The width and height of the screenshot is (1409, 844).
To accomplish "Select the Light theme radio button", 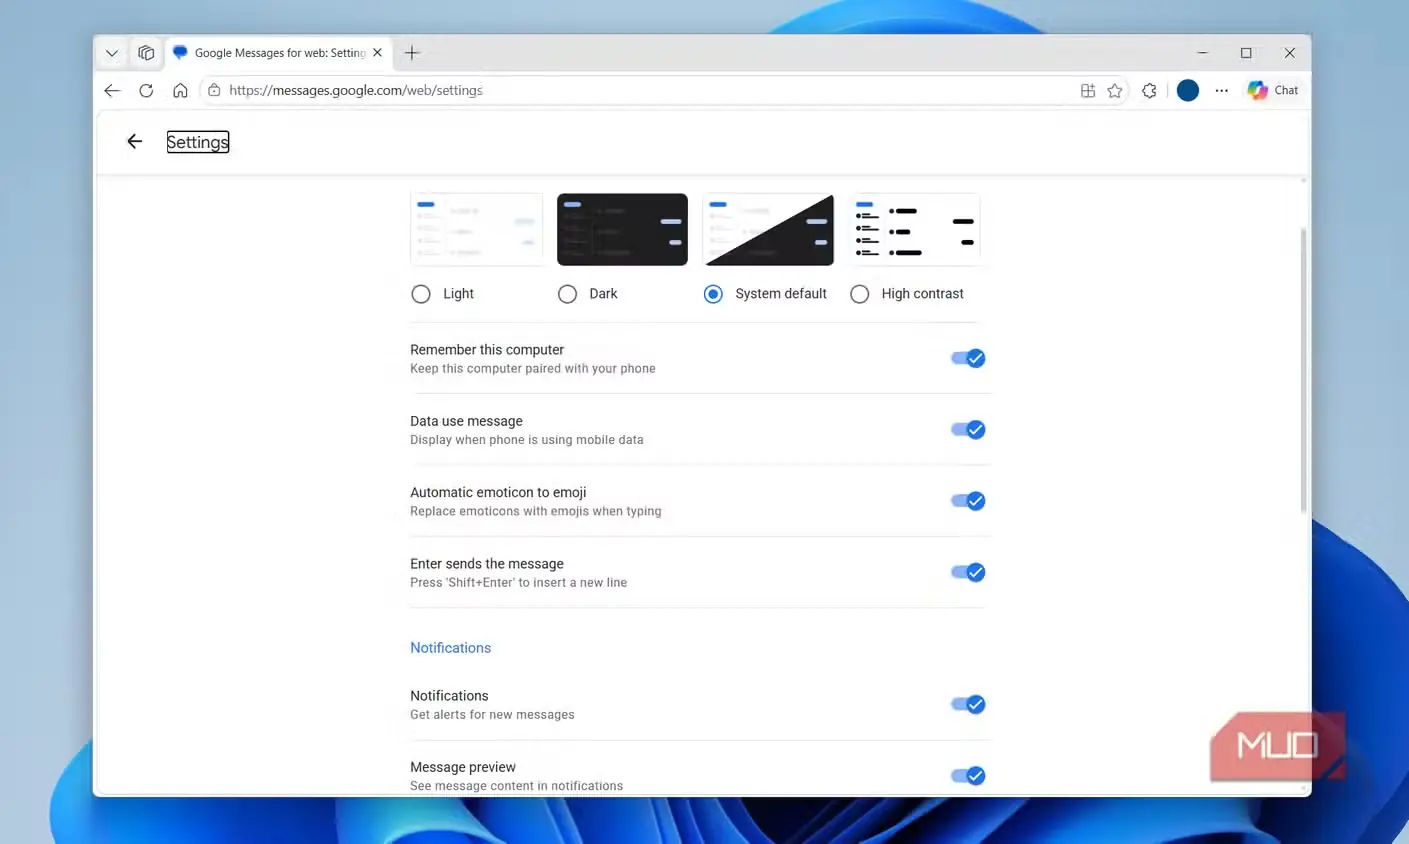I will [421, 294].
